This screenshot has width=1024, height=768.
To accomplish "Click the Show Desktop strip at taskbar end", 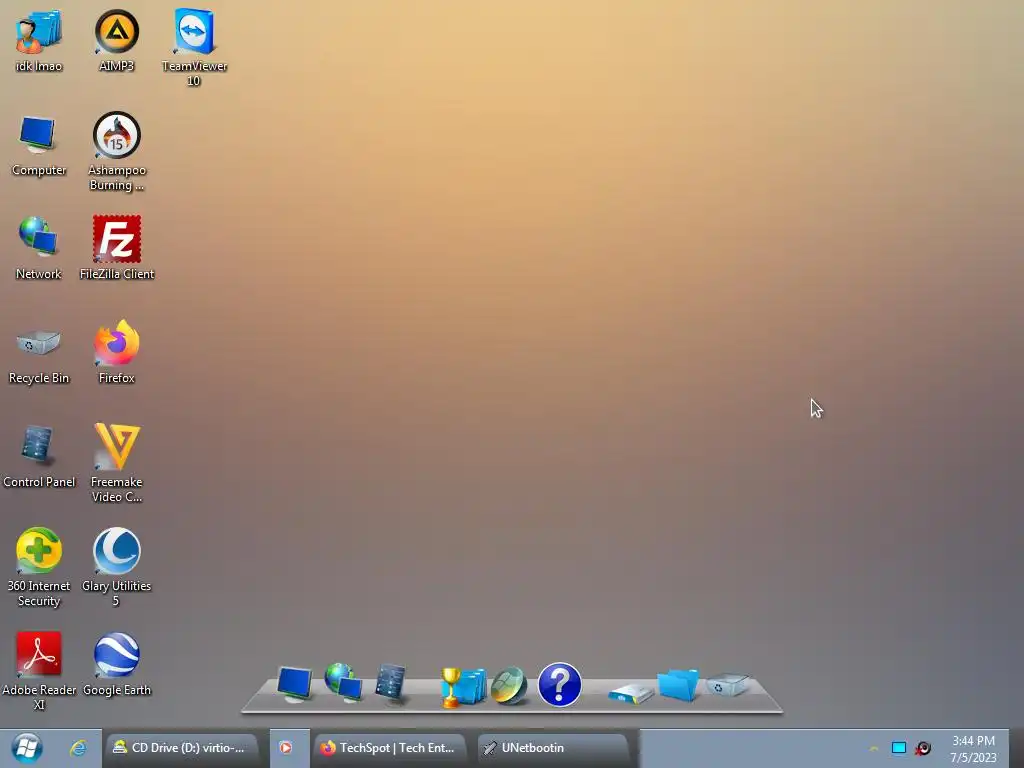I will click(x=1016, y=748).
